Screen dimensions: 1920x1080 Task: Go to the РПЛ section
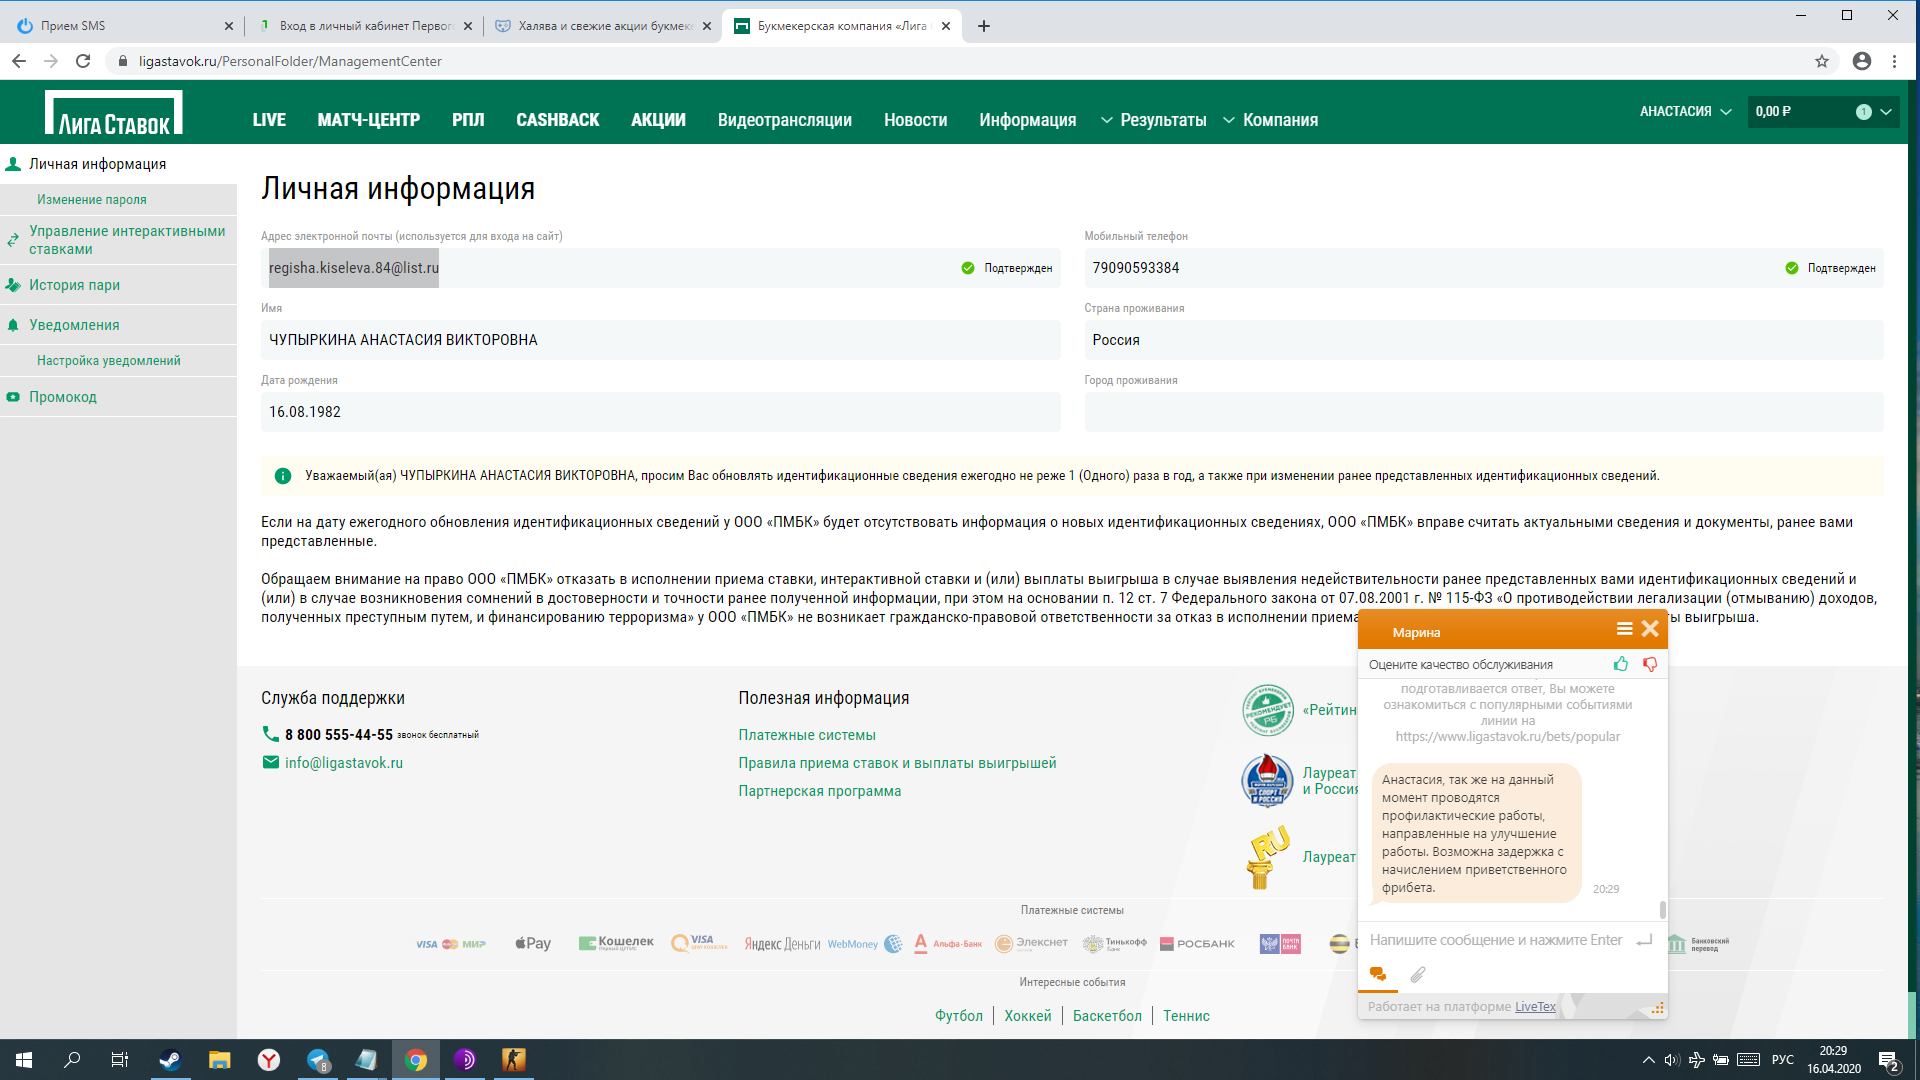click(468, 120)
